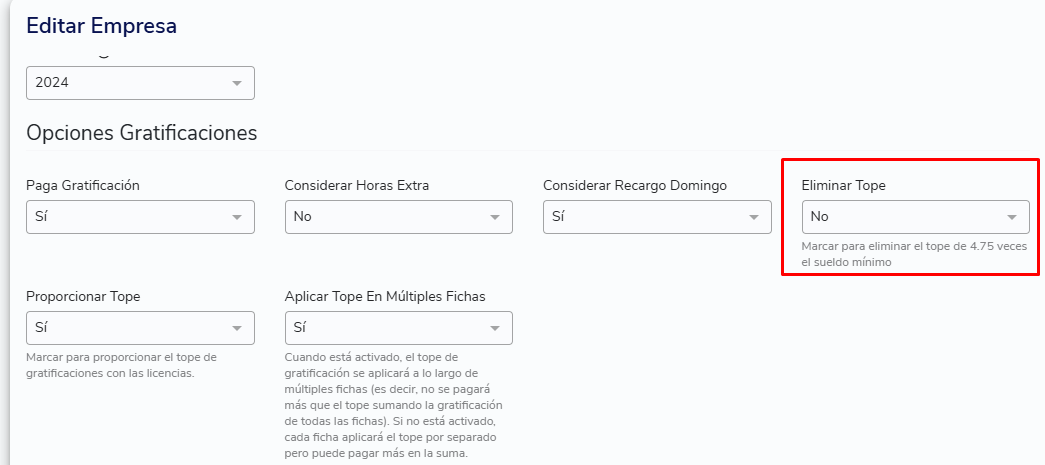The height and width of the screenshot is (465, 1045).
Task: Expand Considerar Horas Extra select showing No
Action: (x=399, y=217)
